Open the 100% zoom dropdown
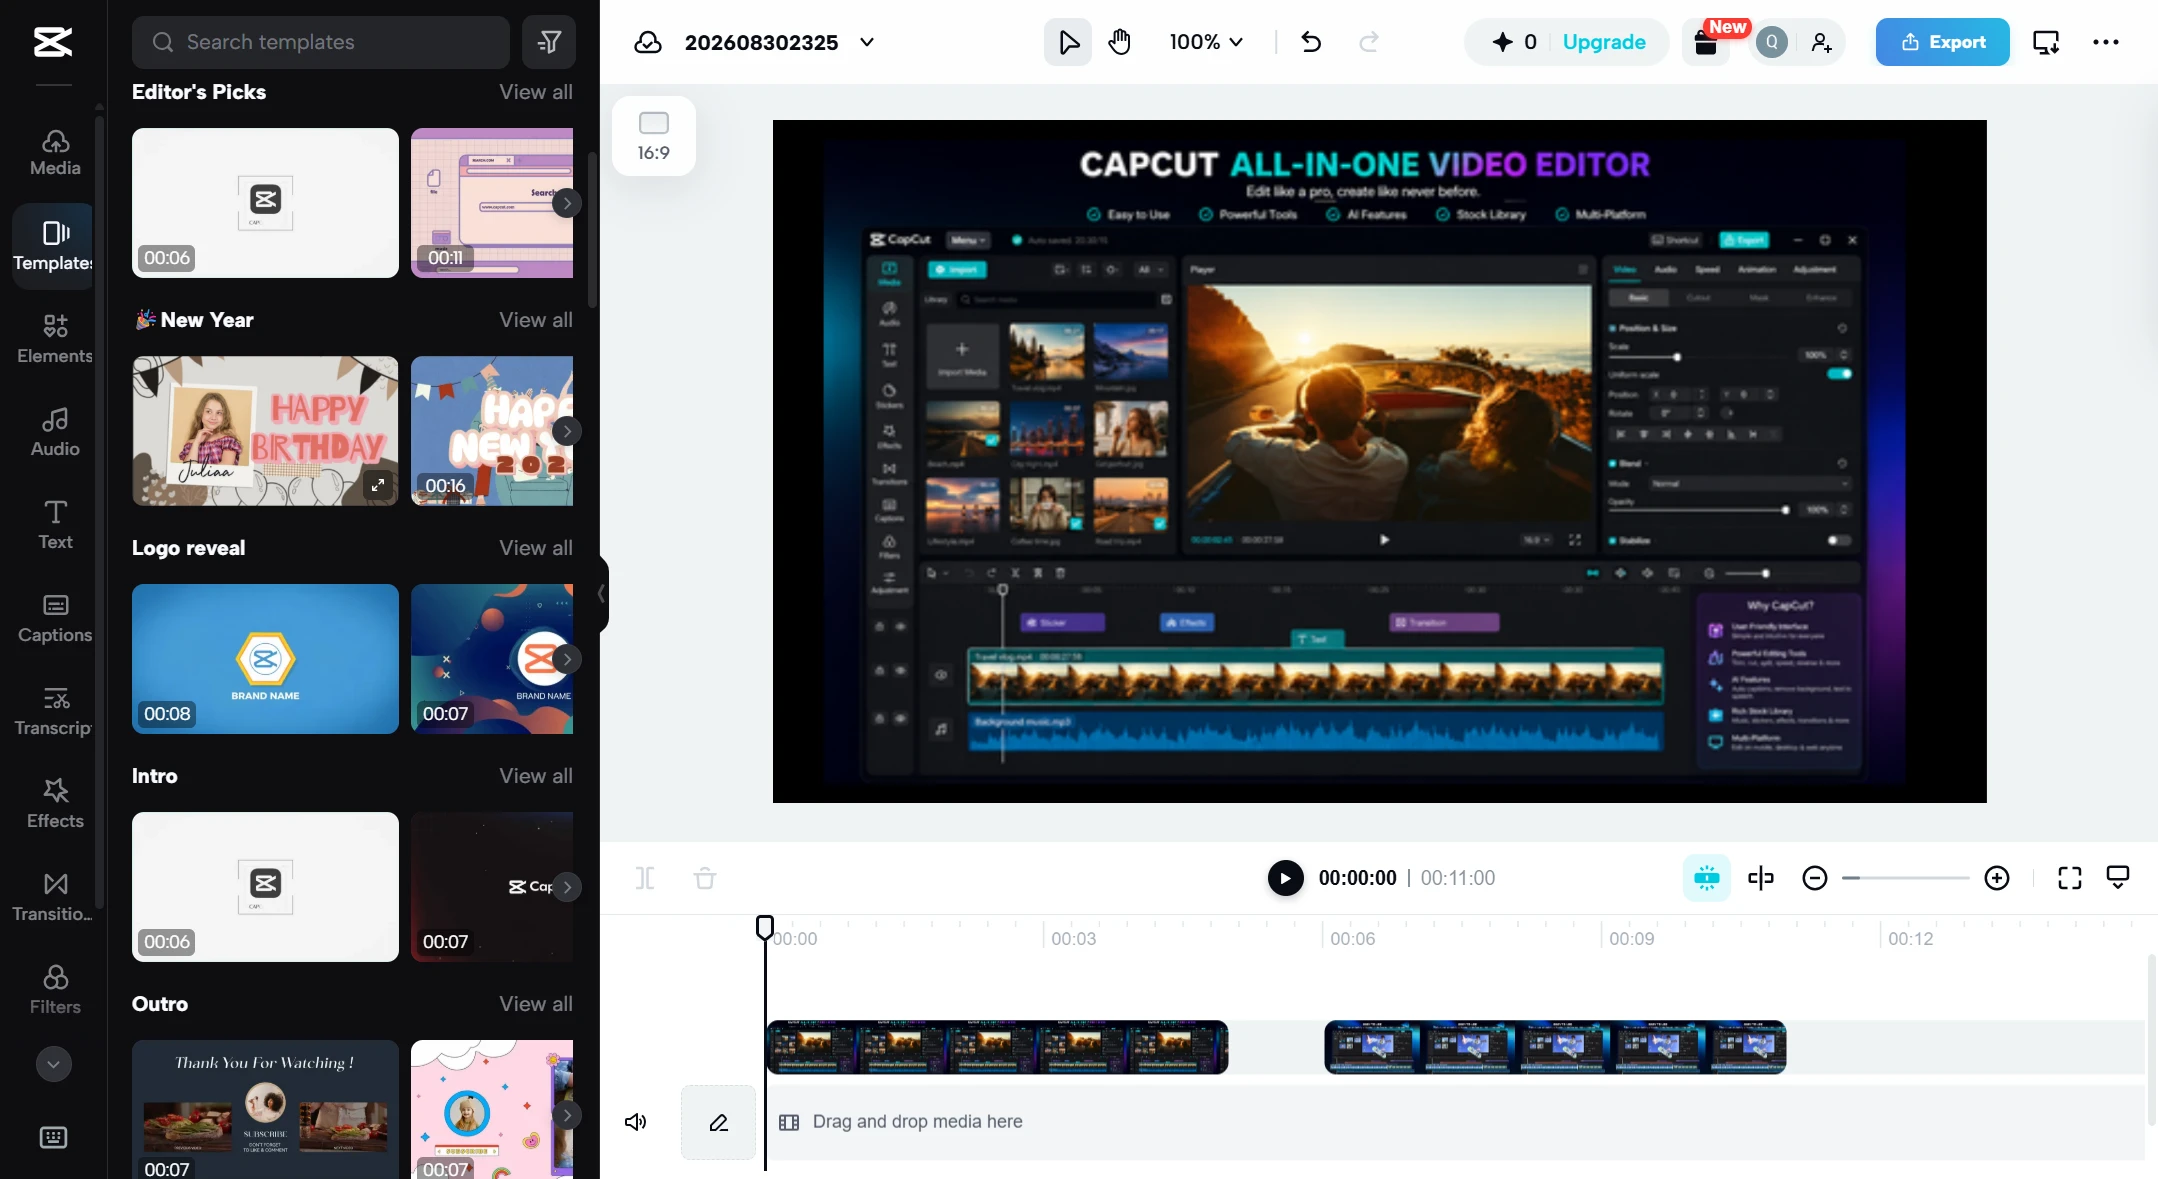The image size is (2158, 1179). click(1206, 42)
